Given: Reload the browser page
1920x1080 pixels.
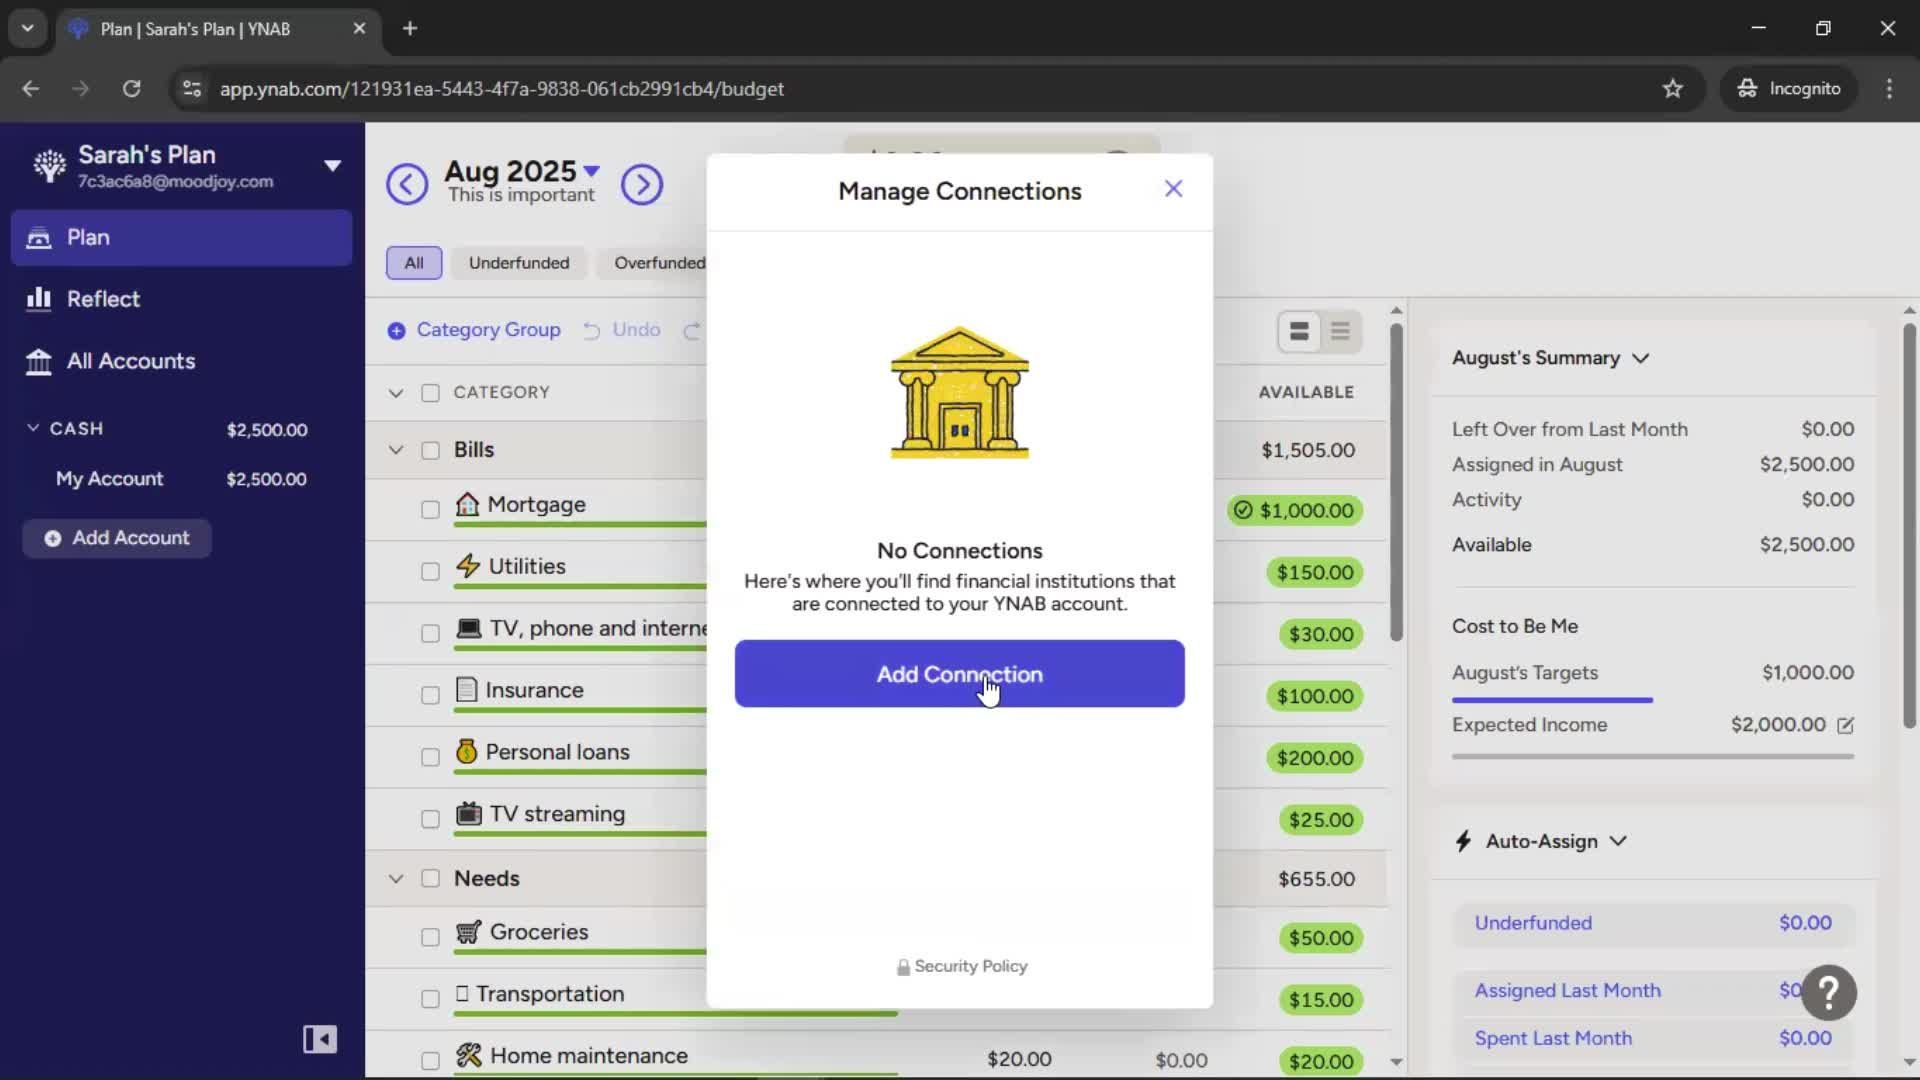Looking at the screenshot, I should click(x=131, y=89).
